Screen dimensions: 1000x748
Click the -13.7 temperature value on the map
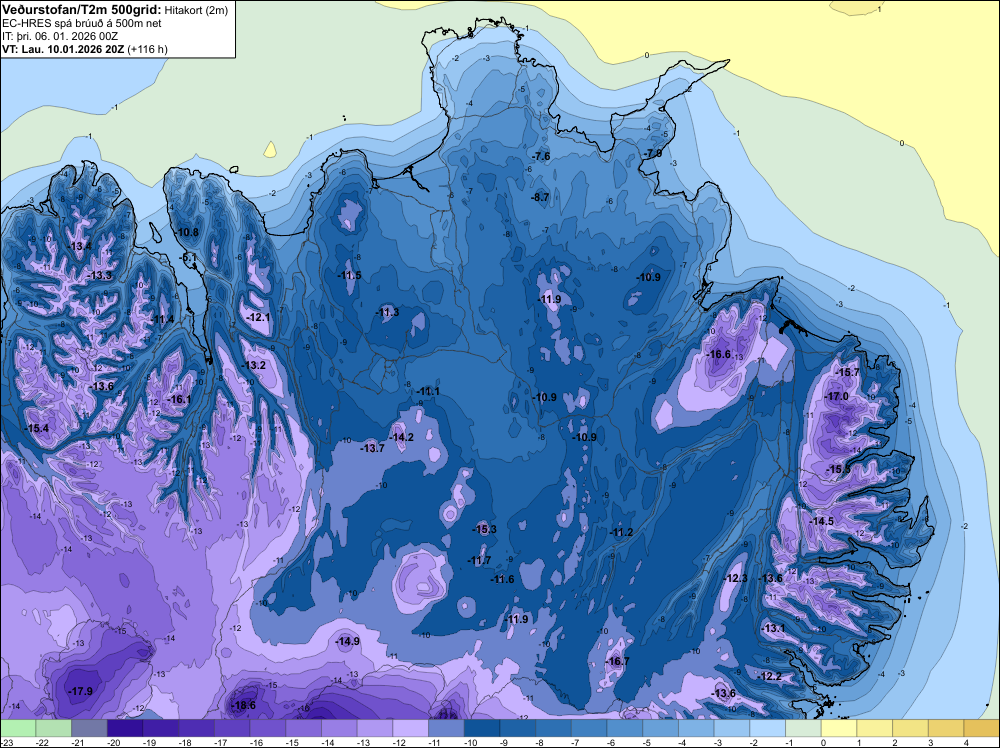[372, 448]
